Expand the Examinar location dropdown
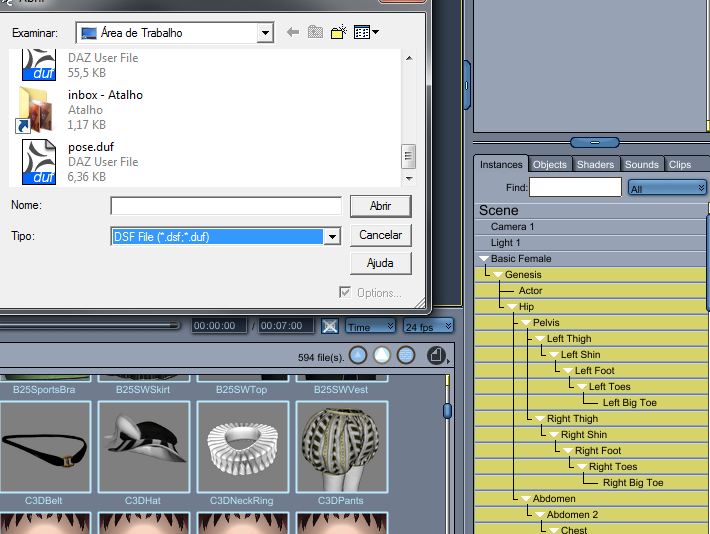The height and width of the screenshot is (534, 710). (265, 33)
